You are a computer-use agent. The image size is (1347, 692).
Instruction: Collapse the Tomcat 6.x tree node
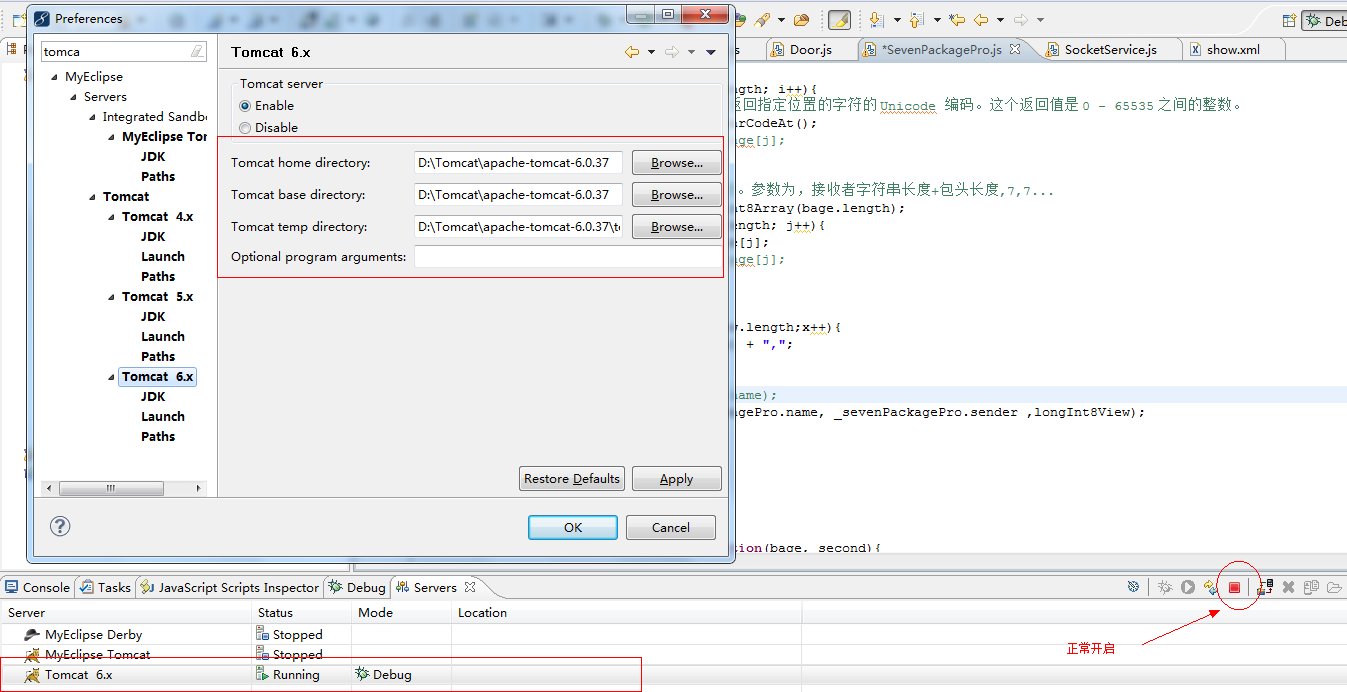click(112, 377)
